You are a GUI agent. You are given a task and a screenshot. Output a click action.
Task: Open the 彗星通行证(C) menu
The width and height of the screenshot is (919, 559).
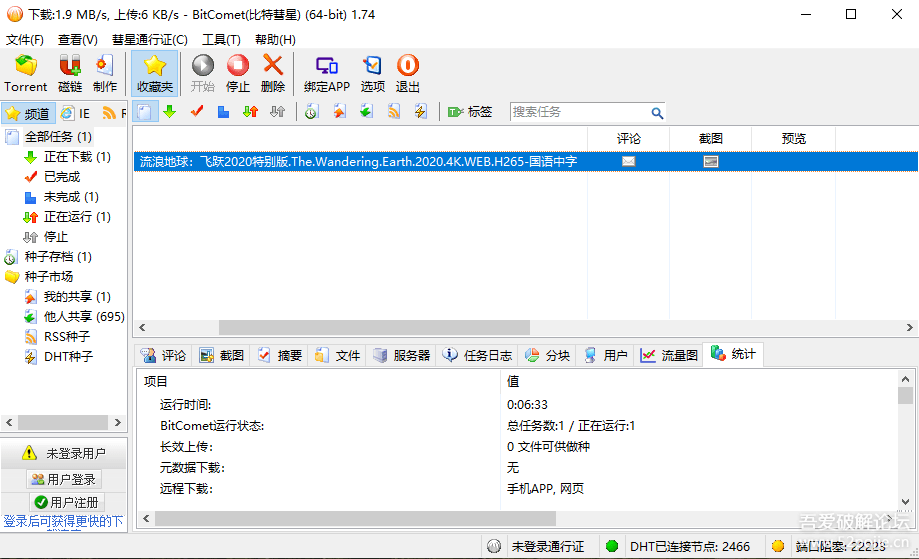click(x=149, y=39)
